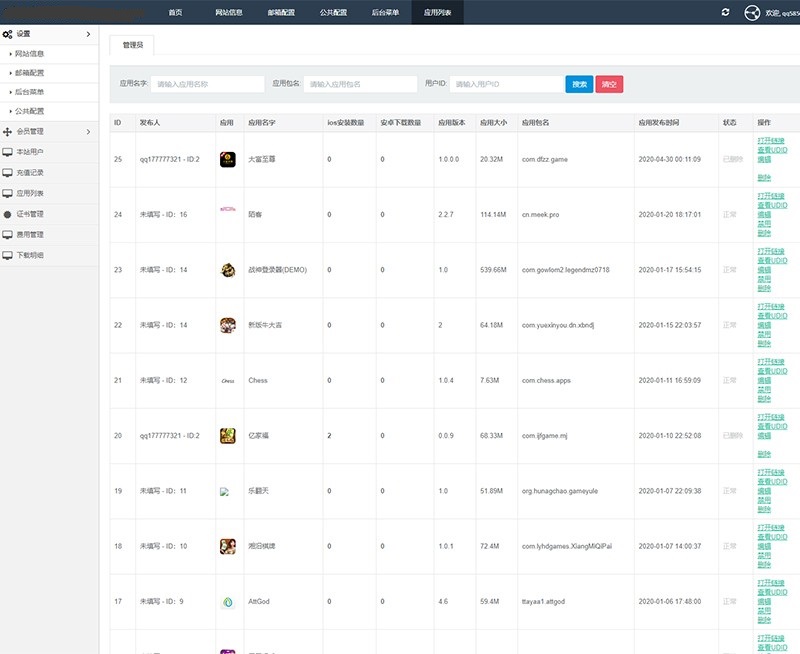Expand the 设置 sidebar section chevron

[x=88, y=34]
